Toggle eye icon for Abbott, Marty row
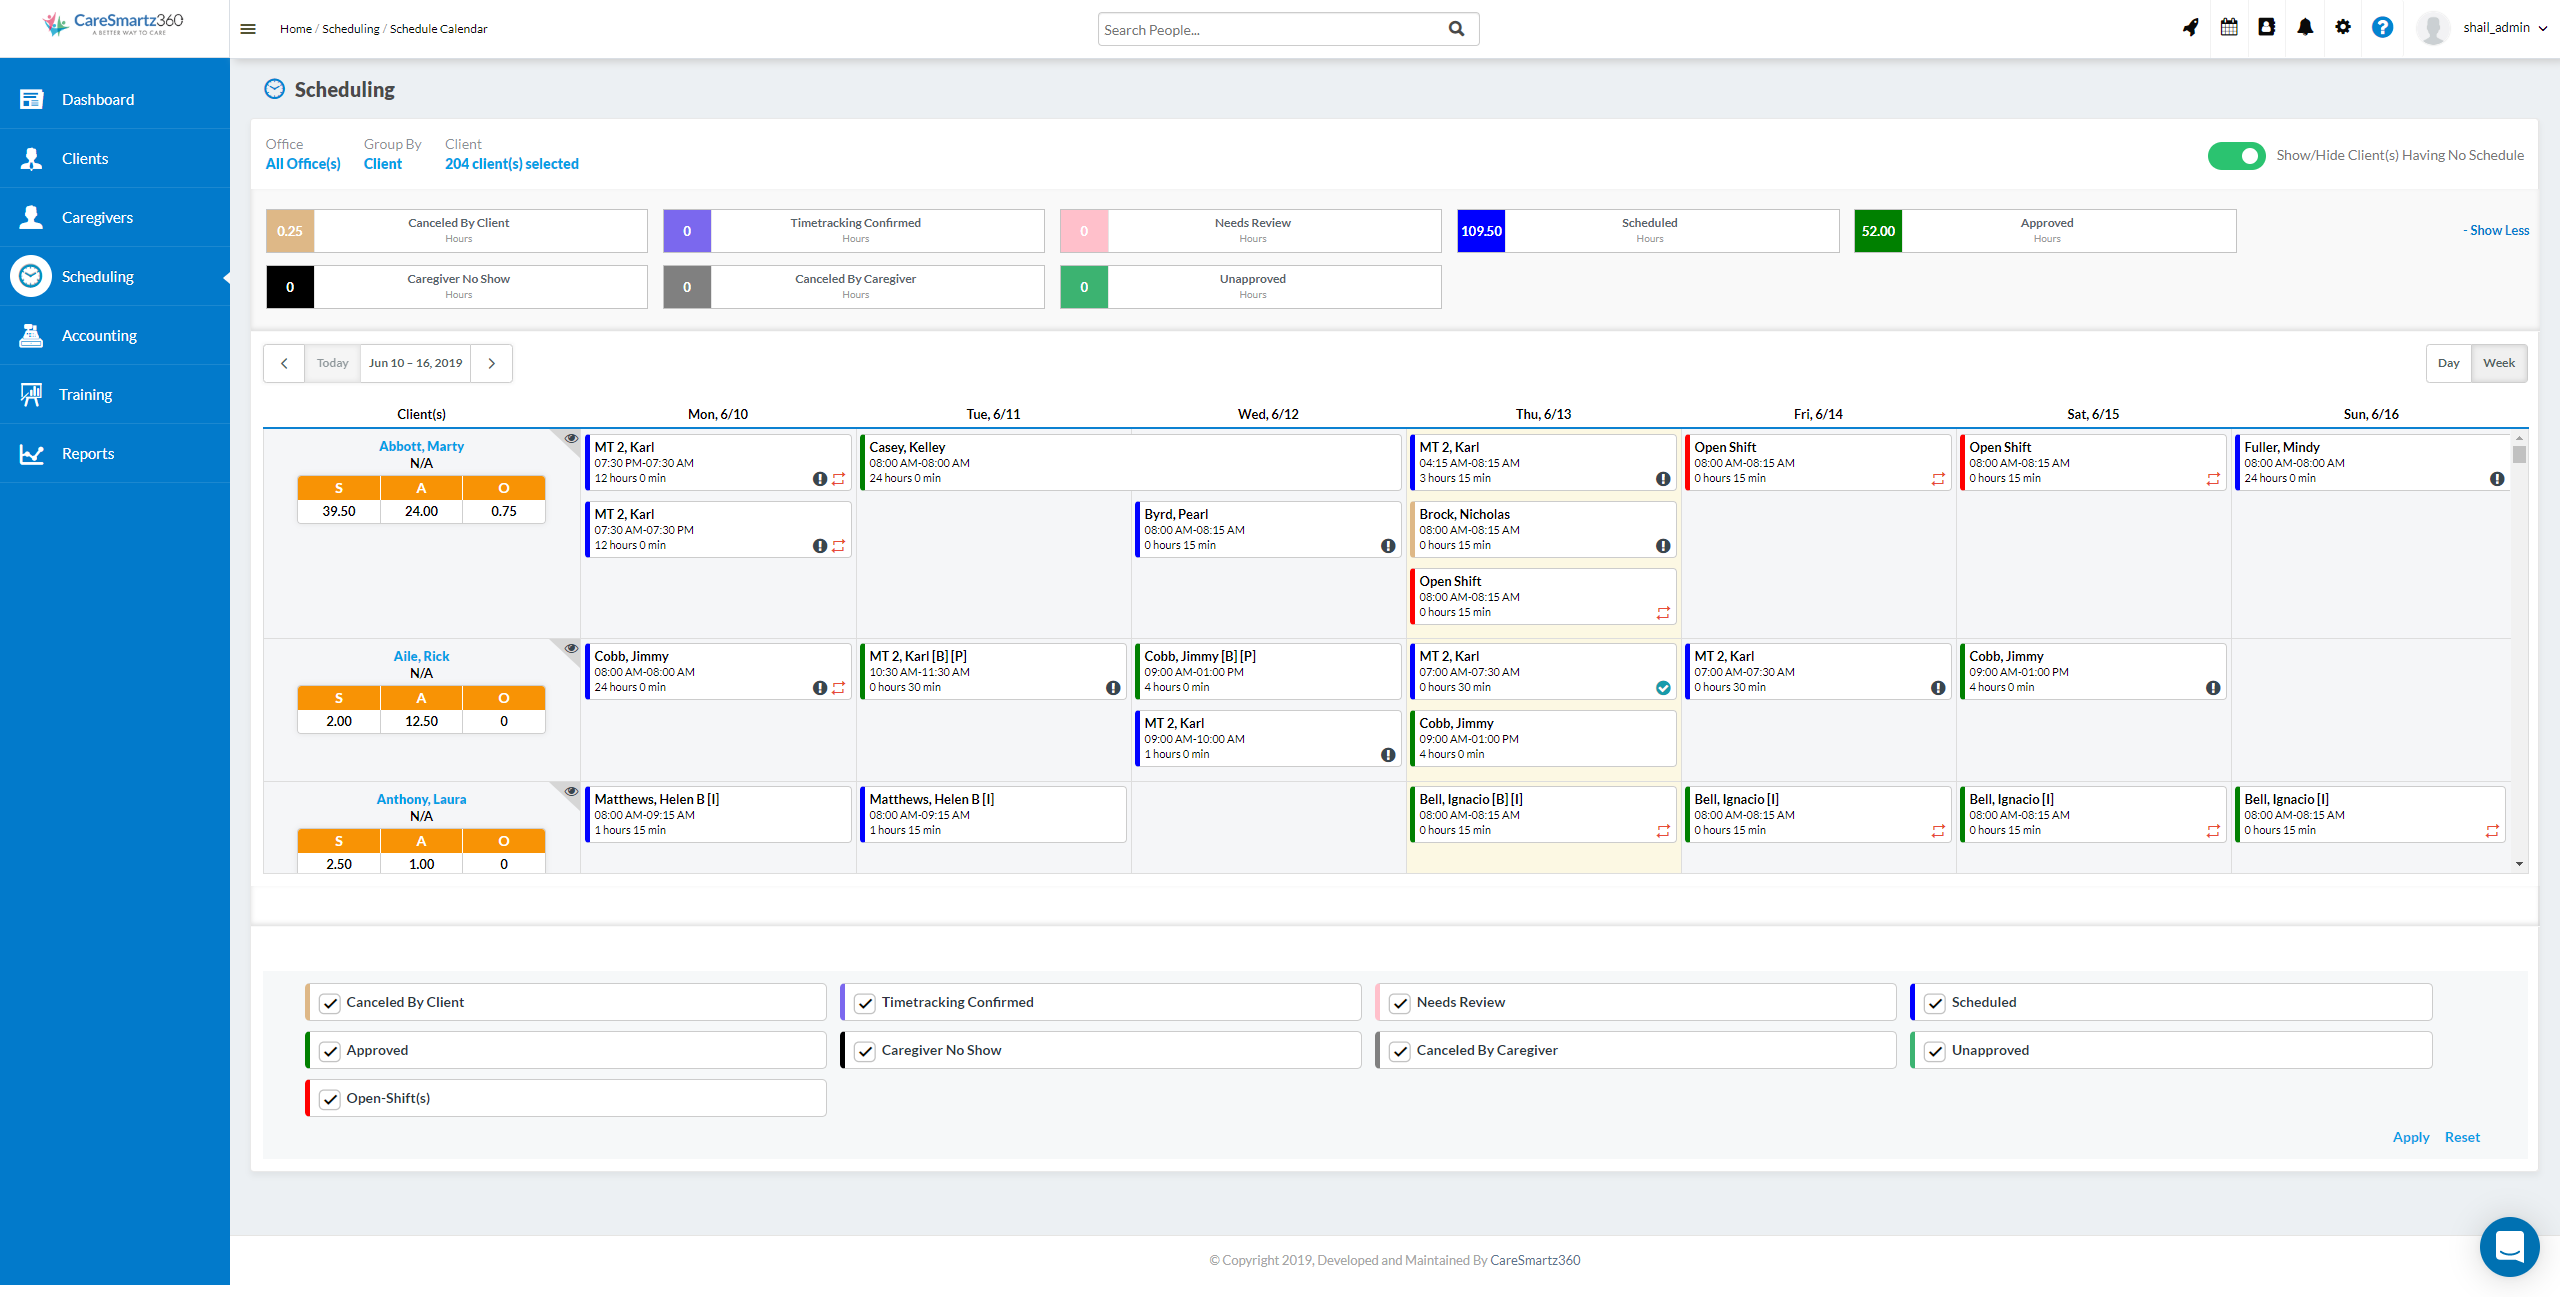This screenshot has height=1297, width=2560. pos(571,439)
